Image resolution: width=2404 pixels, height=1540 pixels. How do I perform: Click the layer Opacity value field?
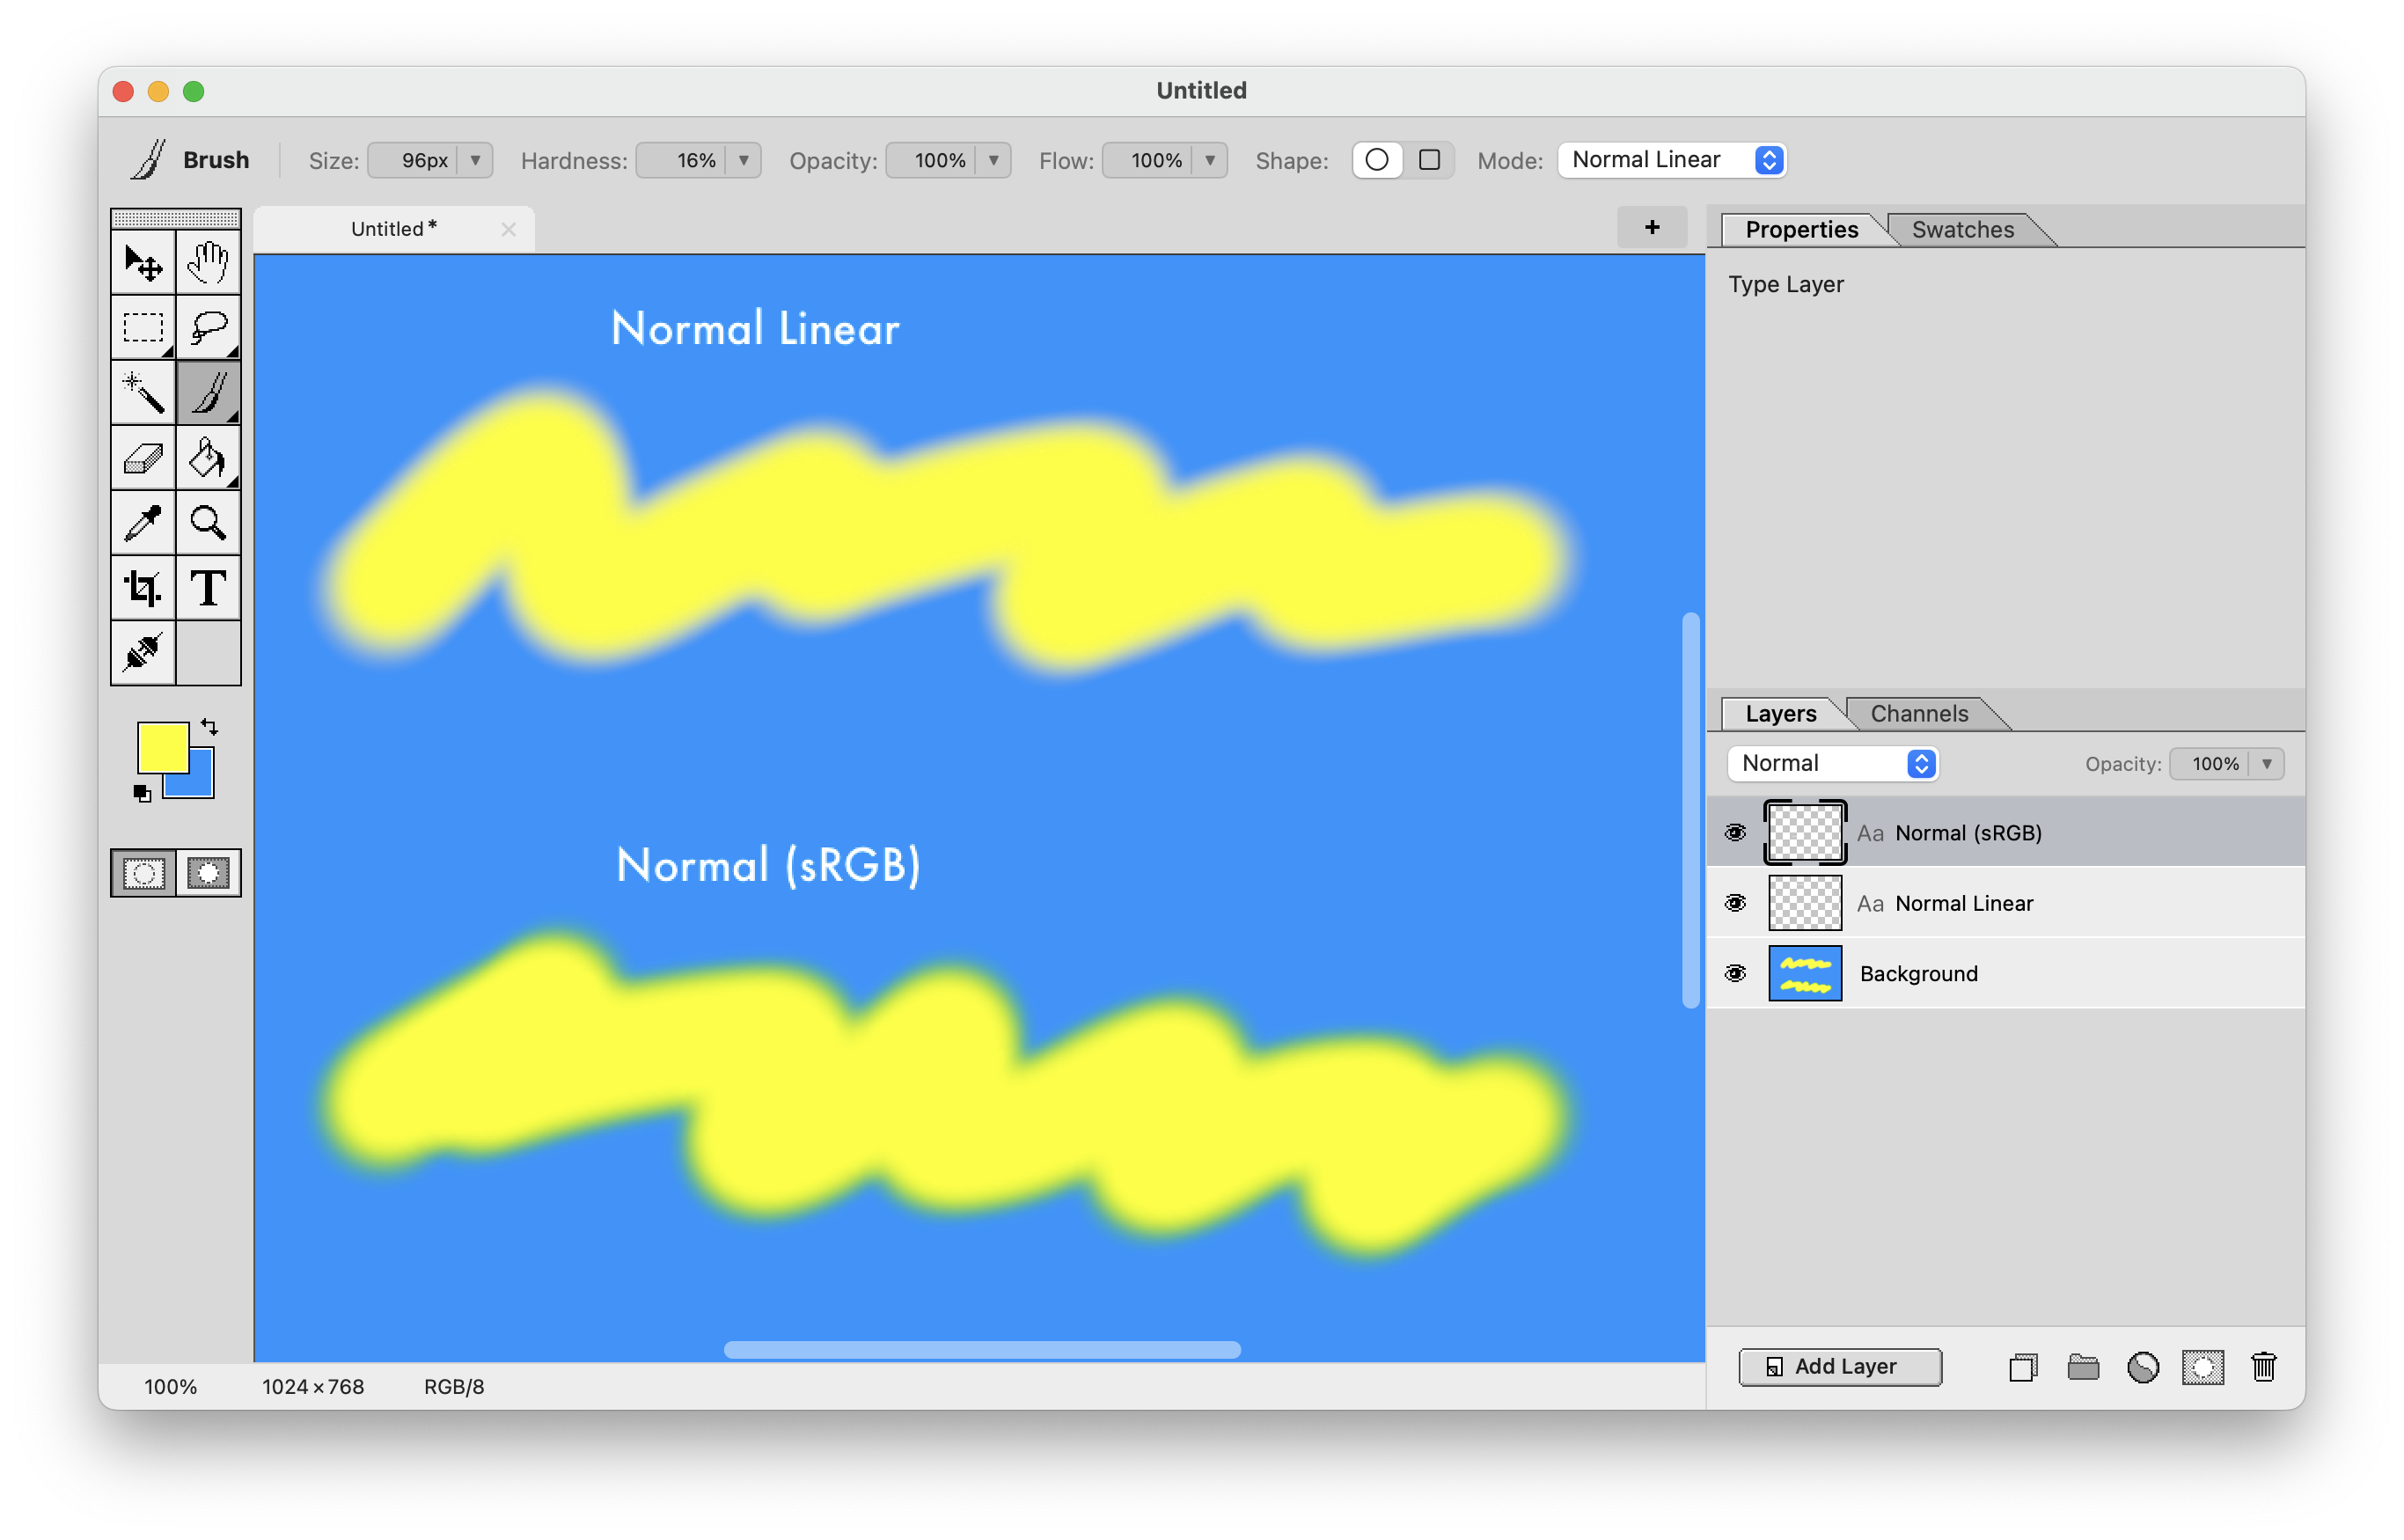pyautogui.click(x=2210, y=764)
